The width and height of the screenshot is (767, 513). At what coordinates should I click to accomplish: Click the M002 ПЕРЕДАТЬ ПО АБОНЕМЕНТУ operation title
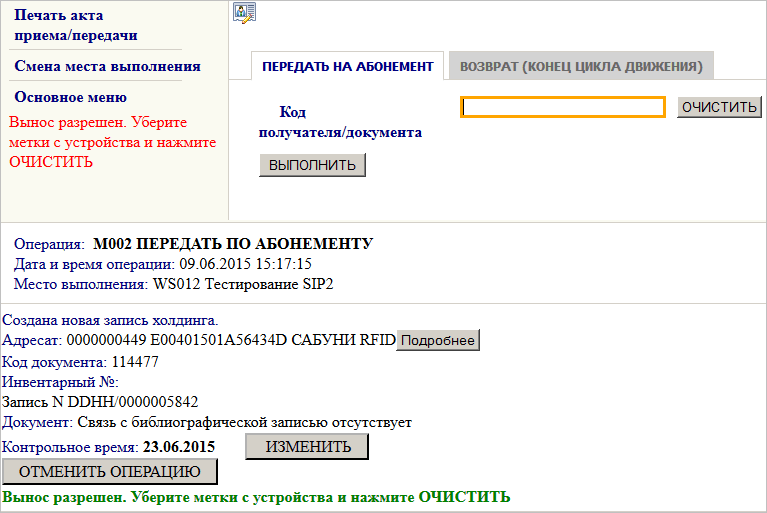pos(232,243)
